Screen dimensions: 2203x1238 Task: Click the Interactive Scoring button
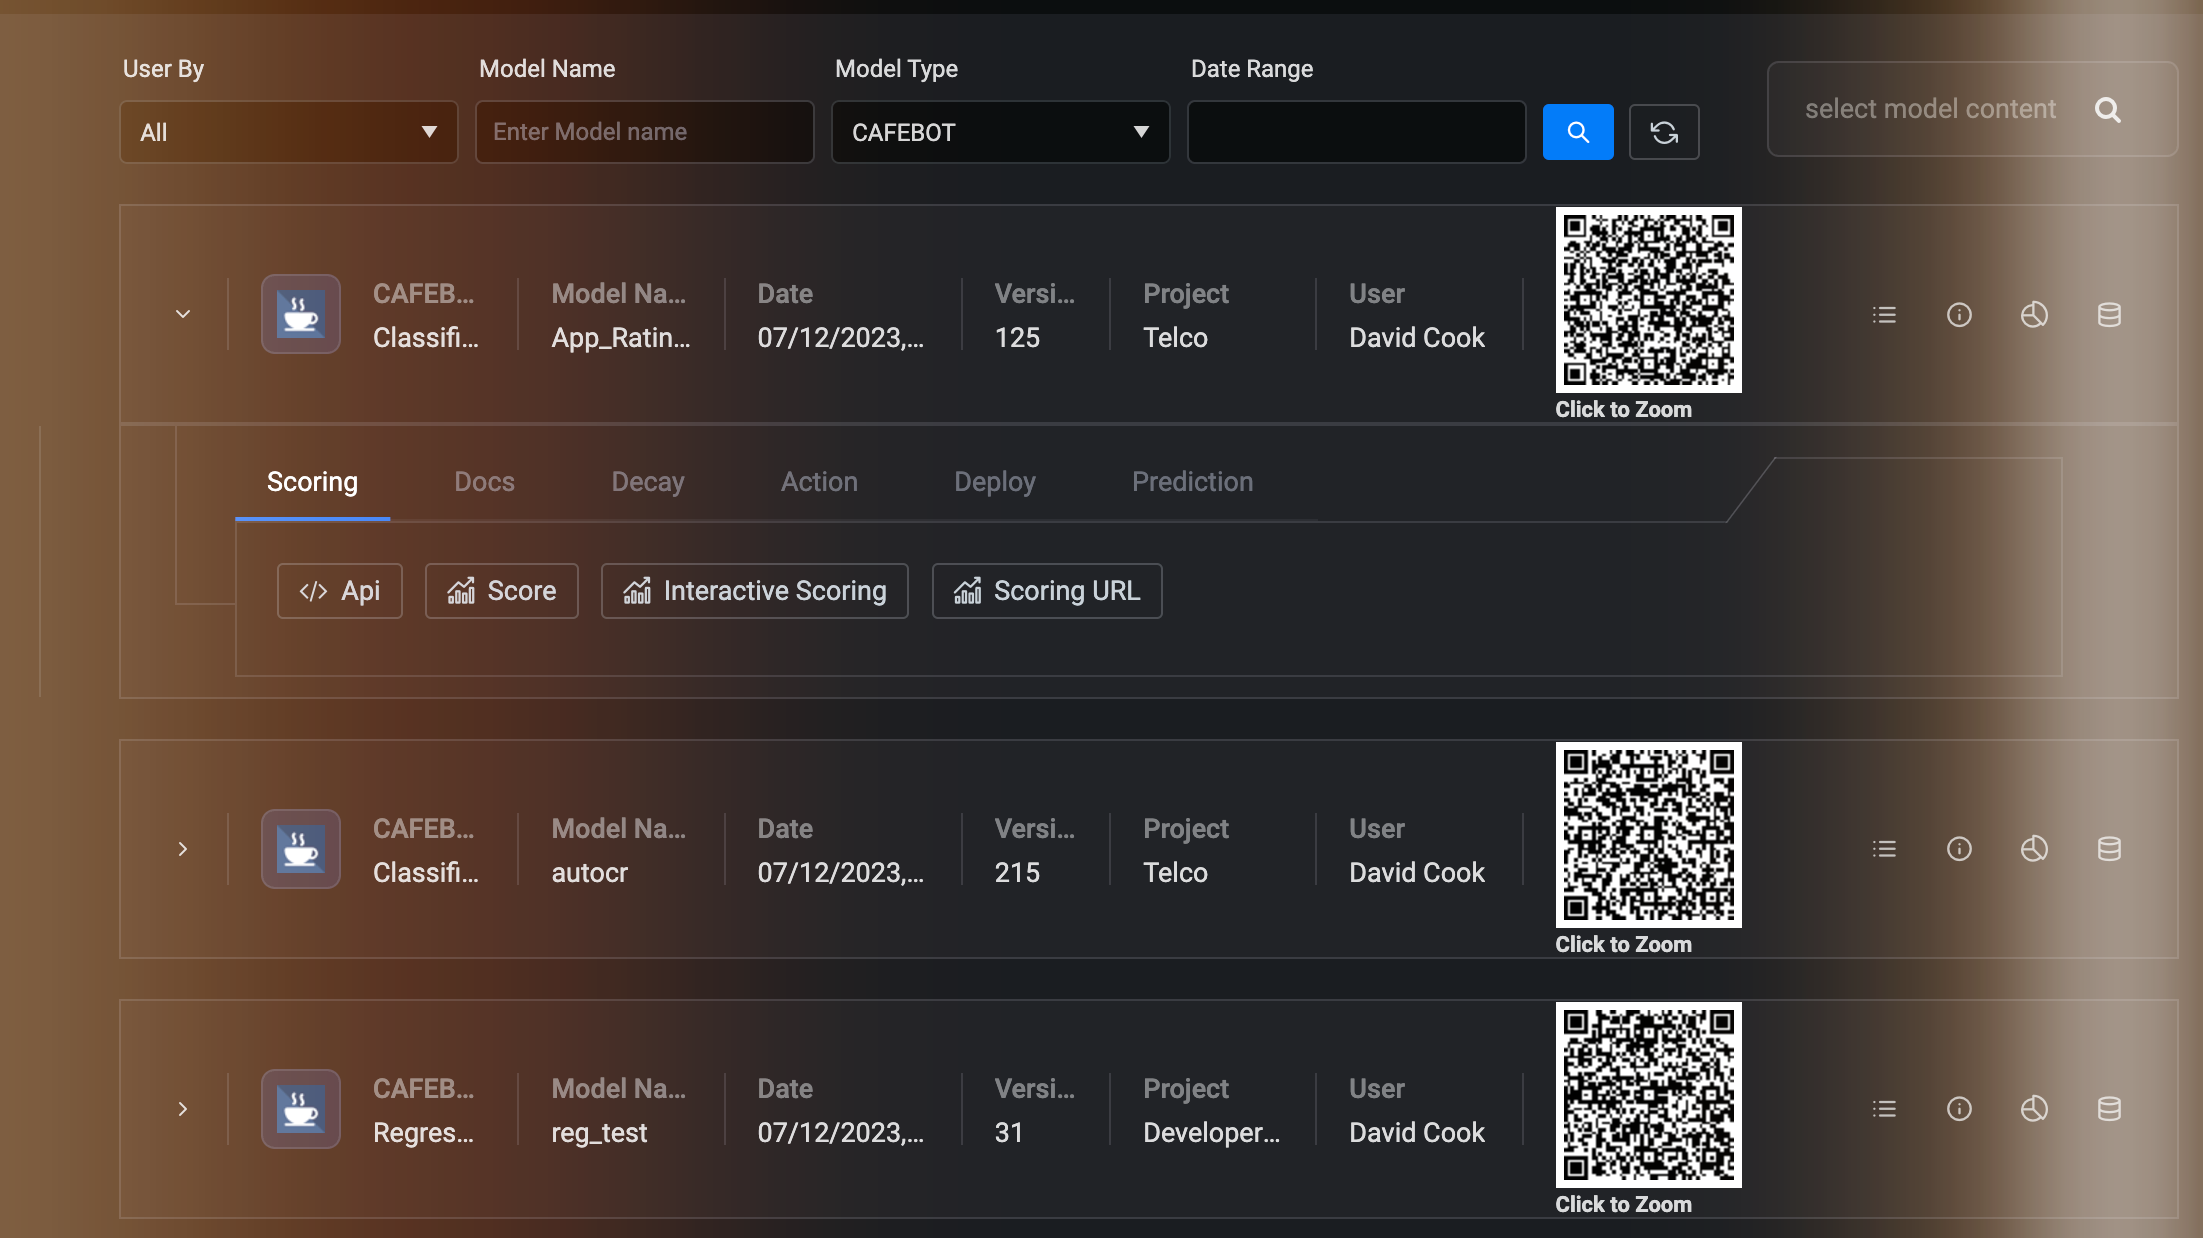(754, 591)
